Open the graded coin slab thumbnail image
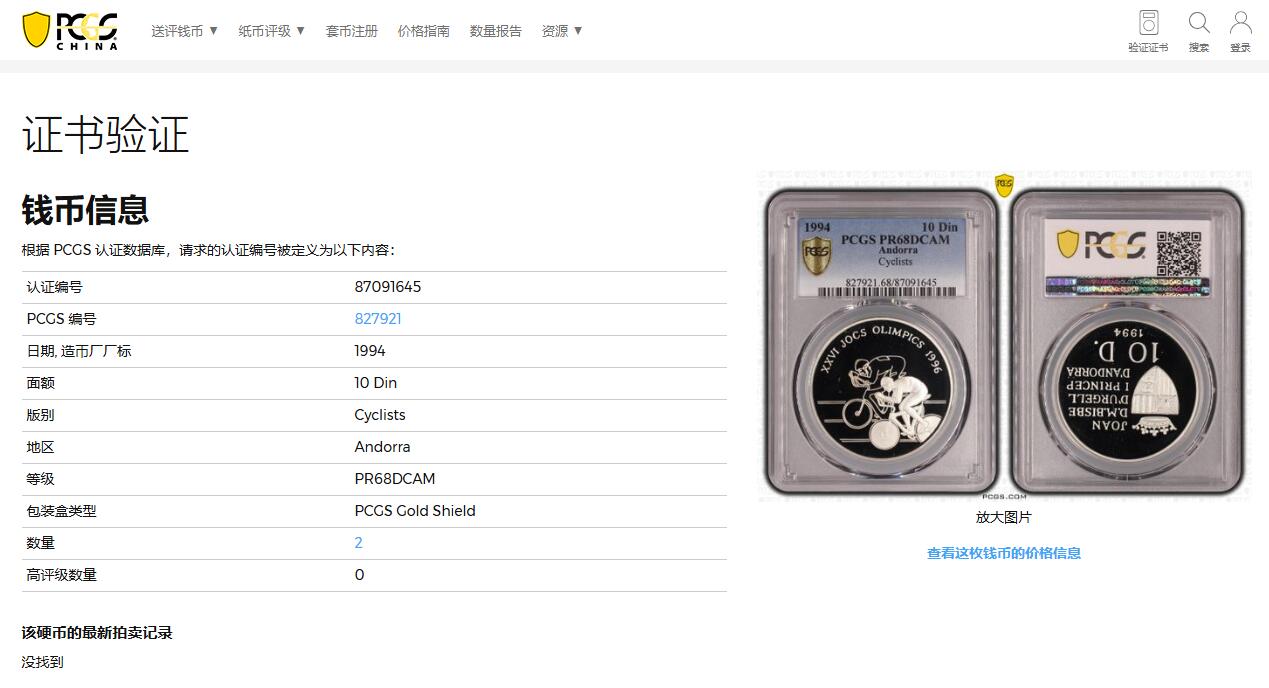The height and width of the screenshot is (688, 1269). pos(1004,336)
